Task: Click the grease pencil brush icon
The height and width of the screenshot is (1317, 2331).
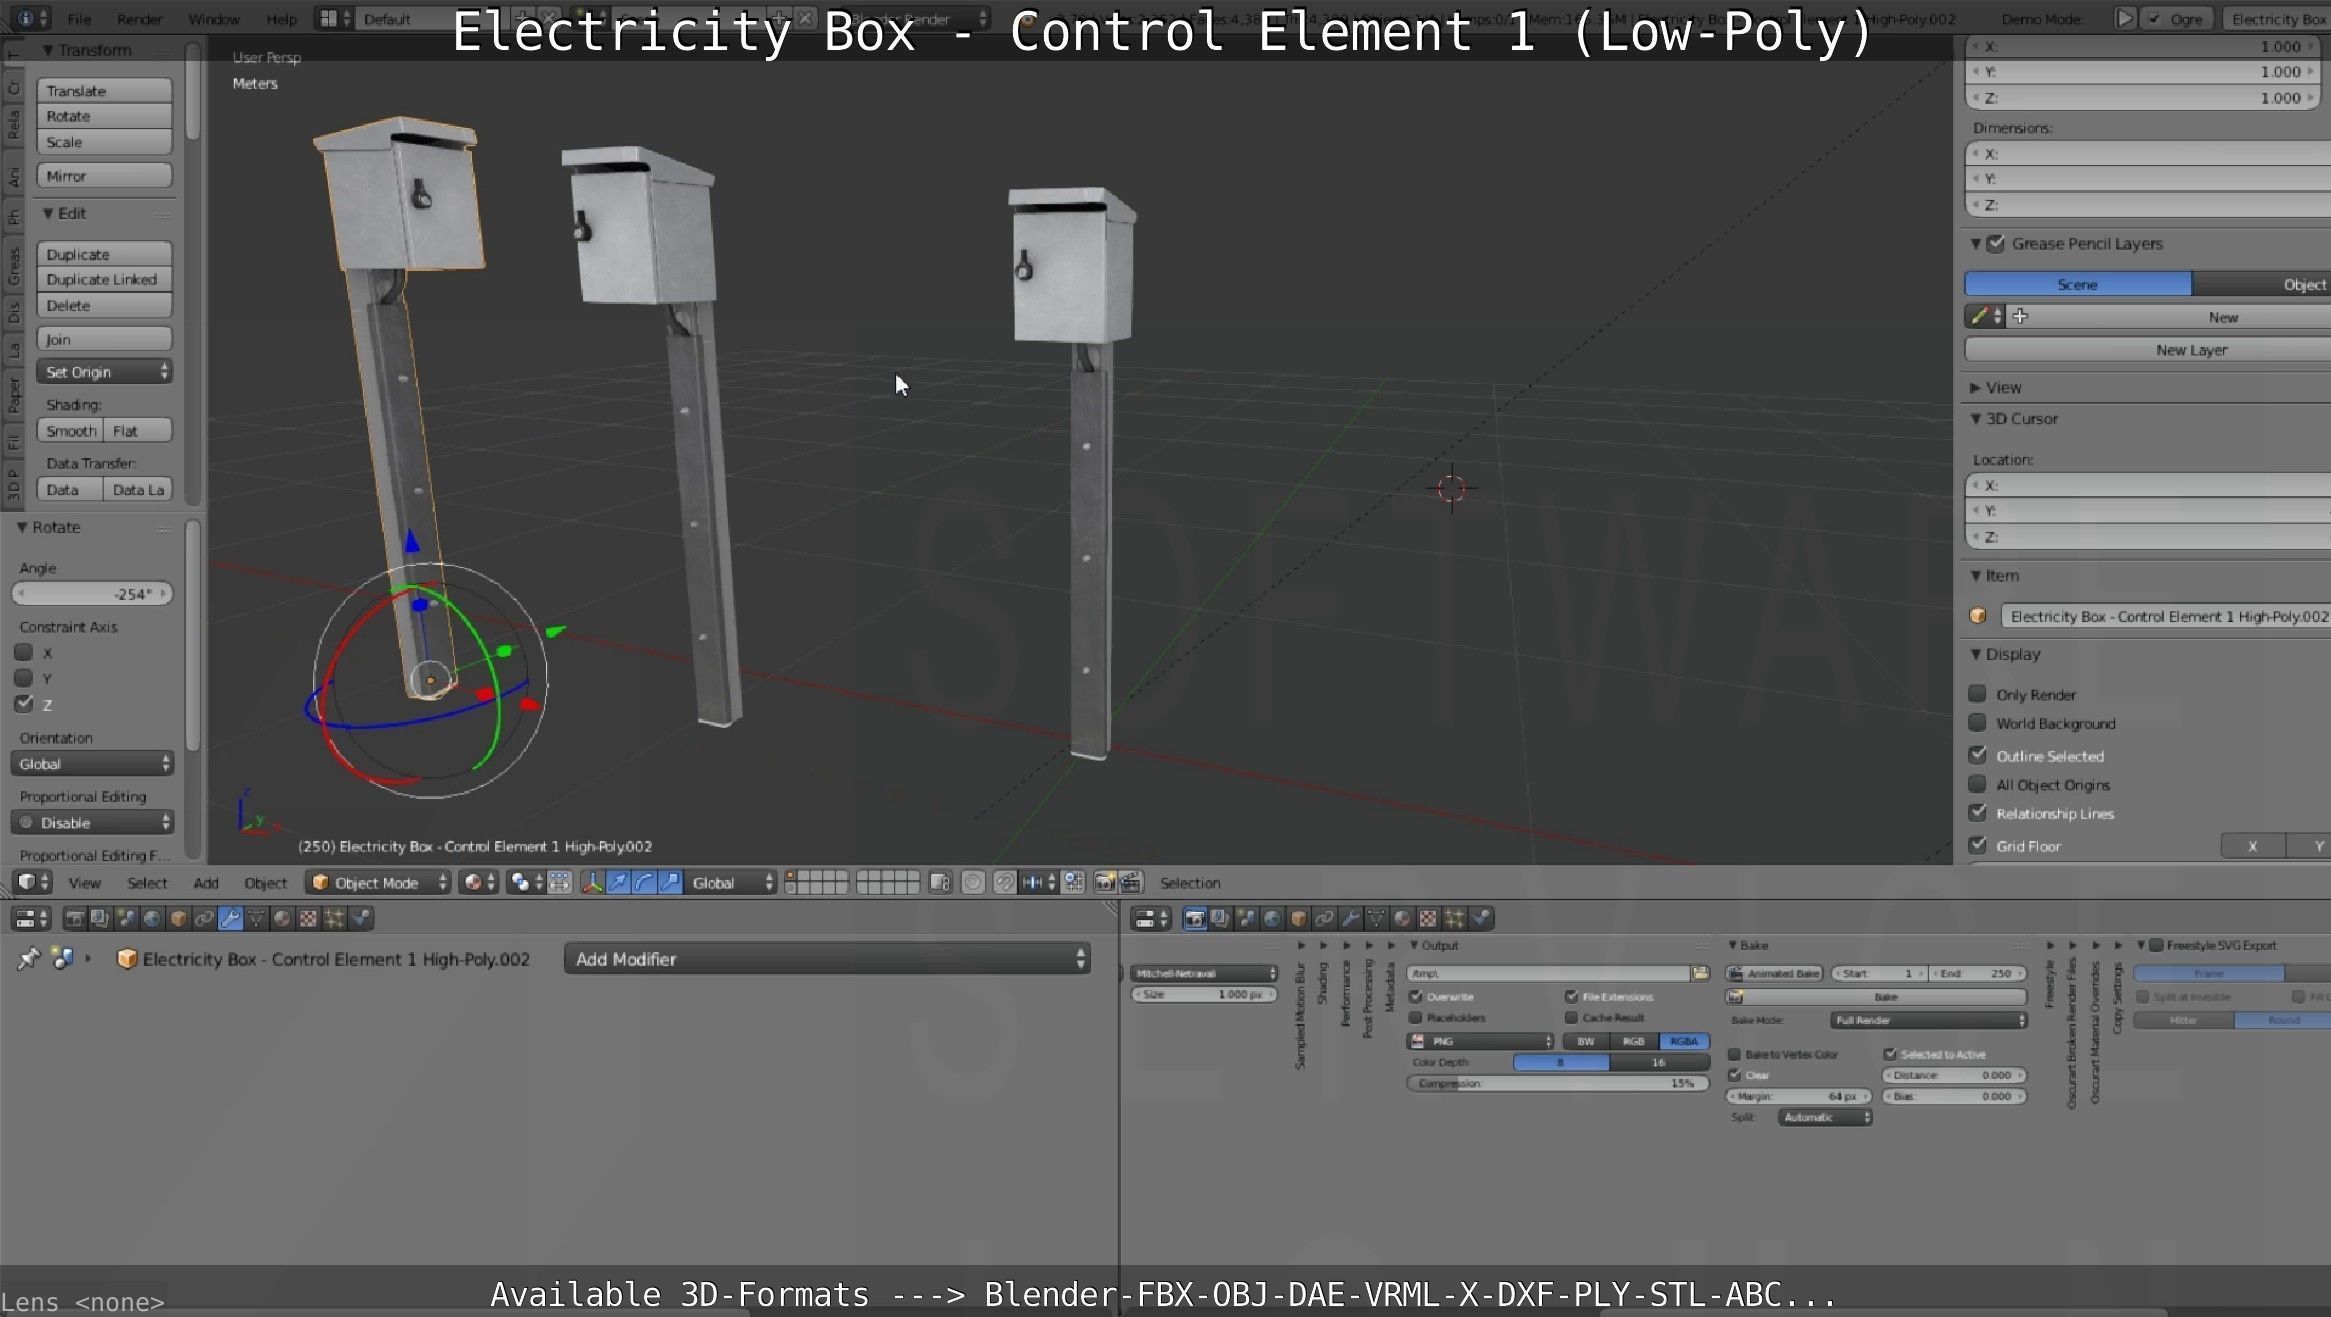Action: click(1980, 316)
